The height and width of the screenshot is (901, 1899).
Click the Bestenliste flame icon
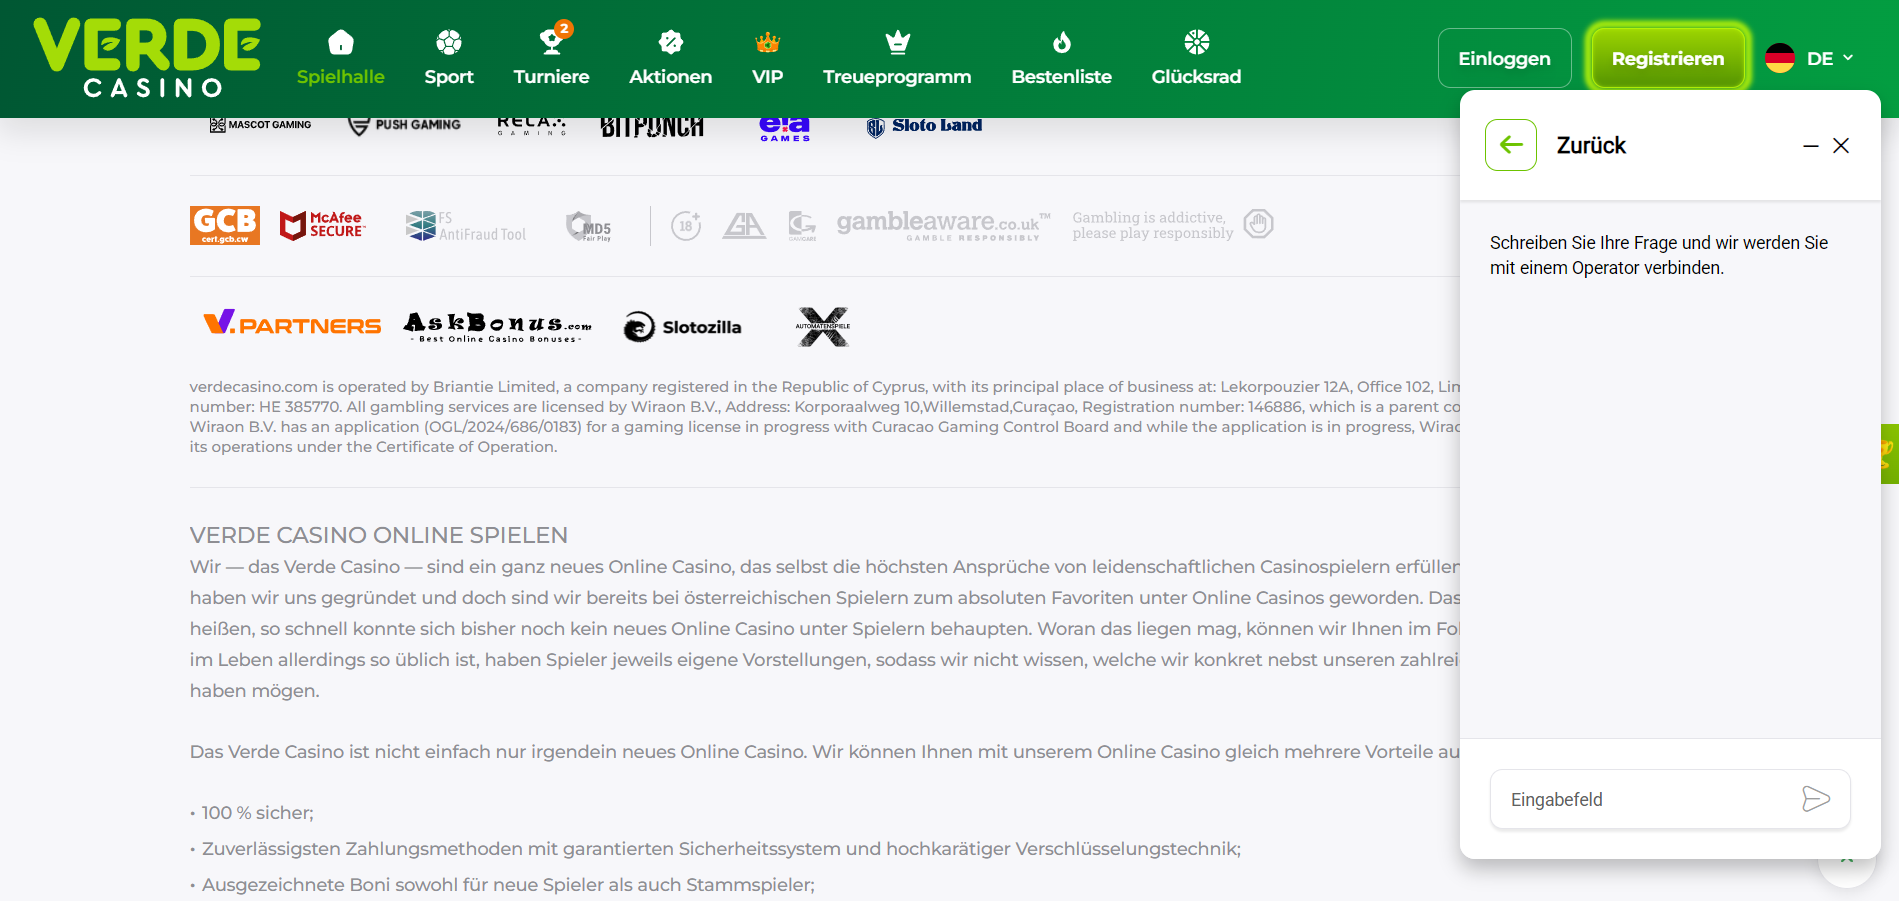point(1061,42)
